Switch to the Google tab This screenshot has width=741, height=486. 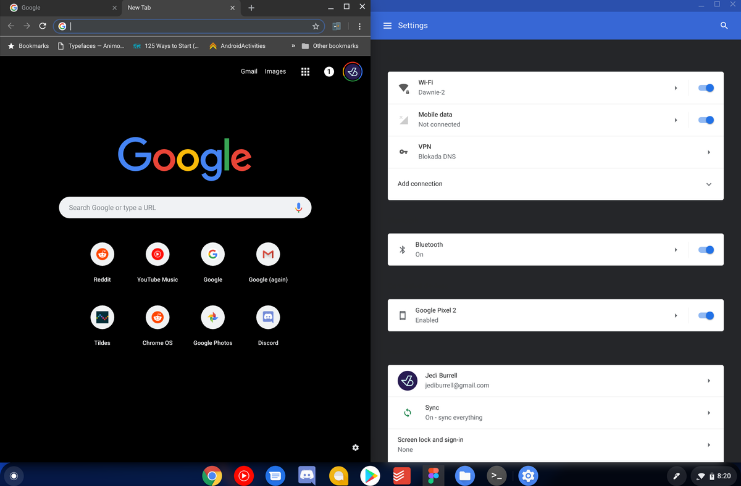[x=60, y=8]
